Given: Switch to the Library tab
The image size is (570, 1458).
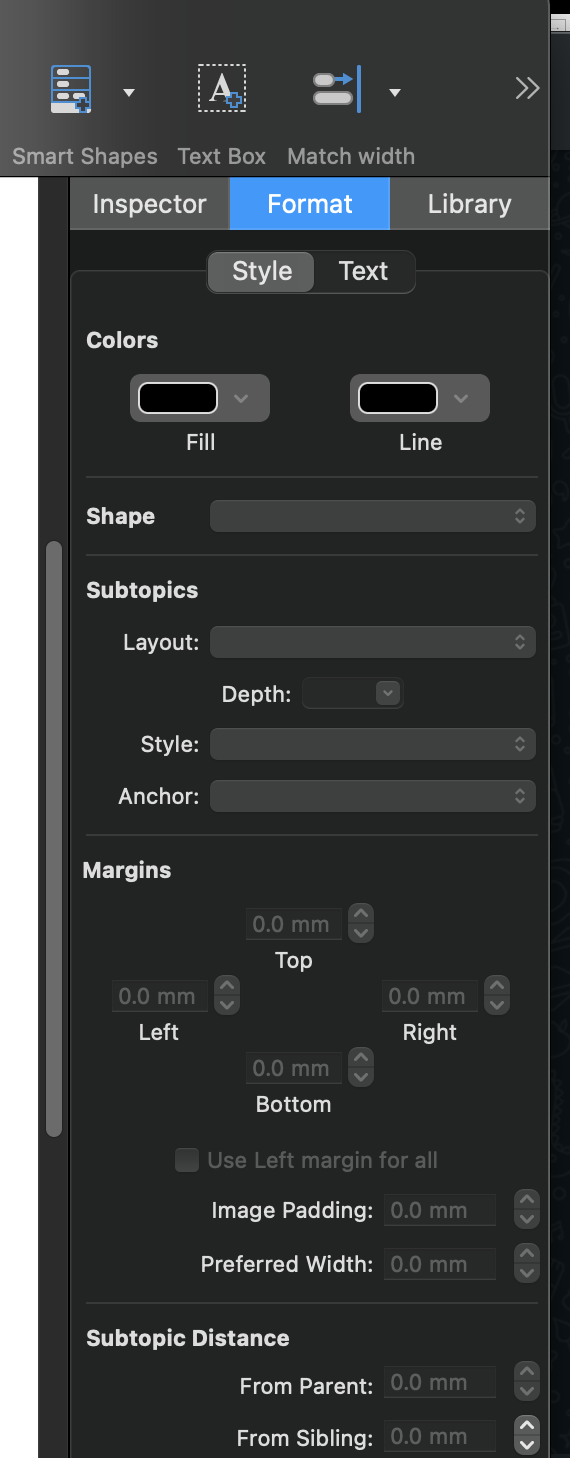Looking at the screenshot, I should [469, 204].
